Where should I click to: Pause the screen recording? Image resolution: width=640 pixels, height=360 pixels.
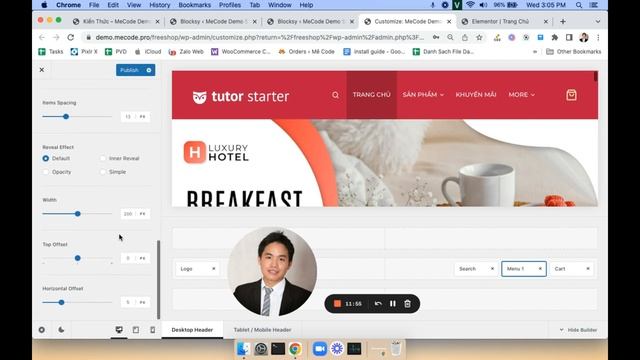pyautogui.click(x=393, y=304)
